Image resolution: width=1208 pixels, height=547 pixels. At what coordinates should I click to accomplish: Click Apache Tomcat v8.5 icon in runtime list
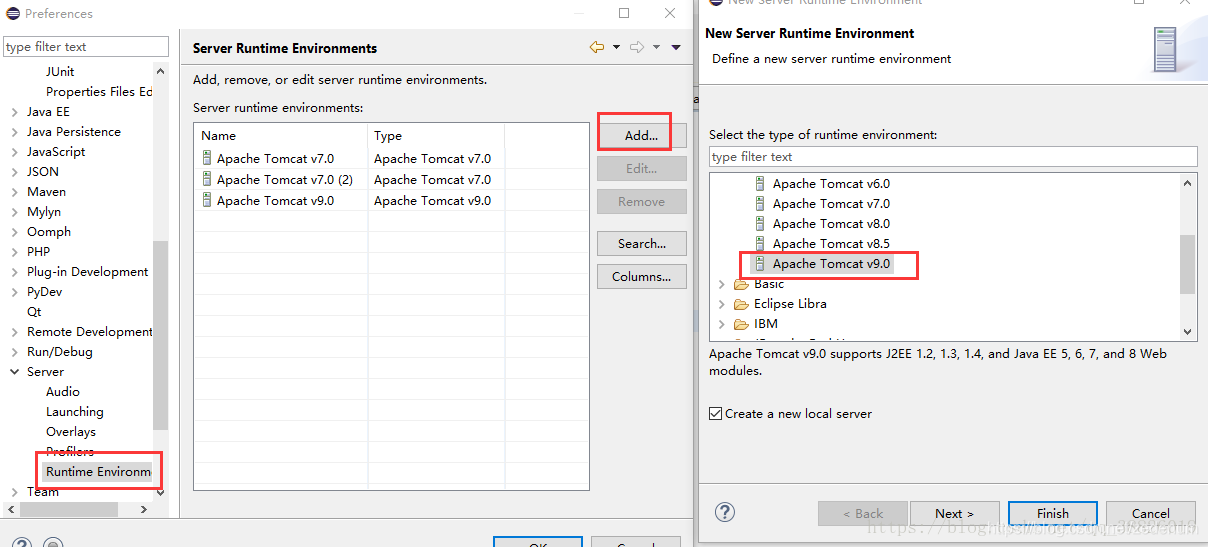click(760, 243)
